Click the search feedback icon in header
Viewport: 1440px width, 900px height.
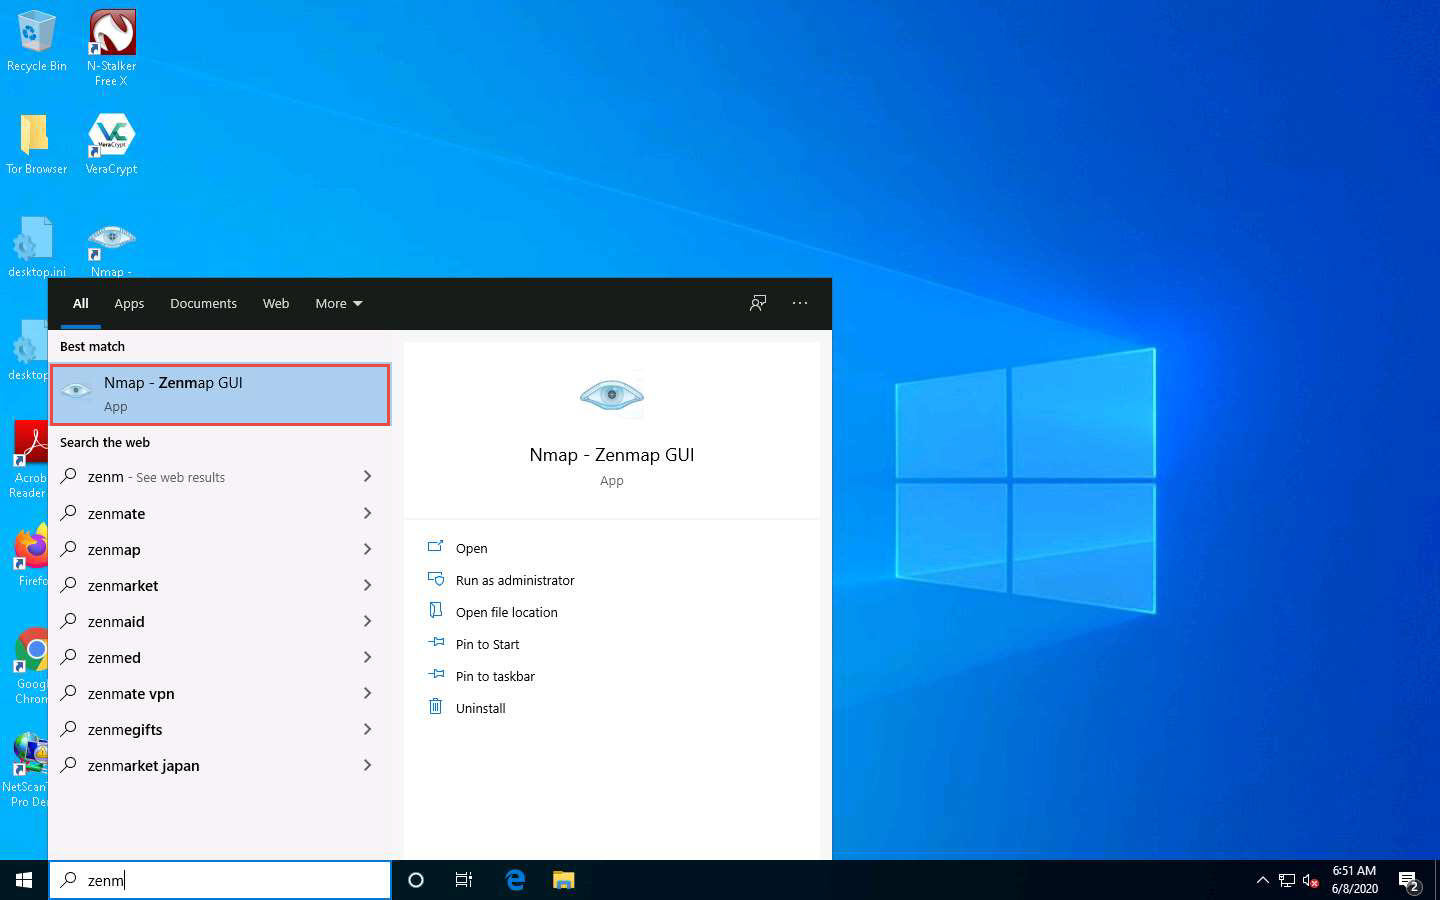[758, 303]
